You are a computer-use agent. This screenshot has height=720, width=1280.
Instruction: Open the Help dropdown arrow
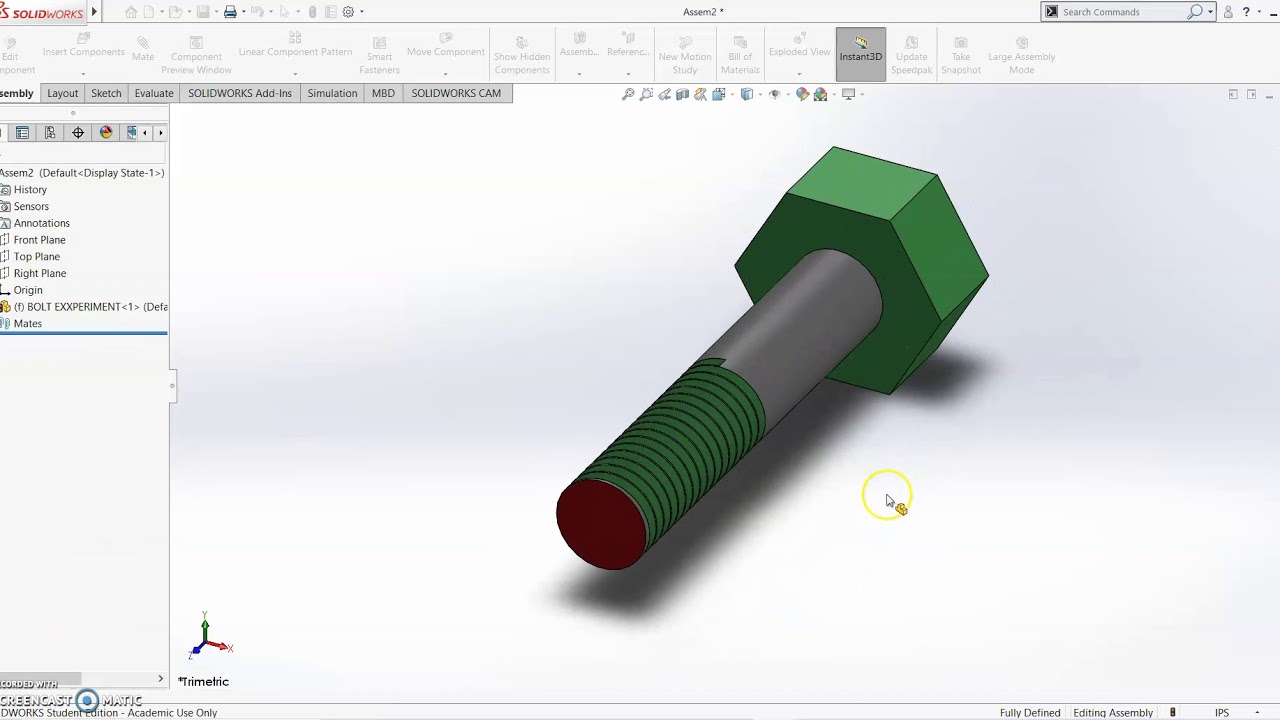tap(1258, 12)
